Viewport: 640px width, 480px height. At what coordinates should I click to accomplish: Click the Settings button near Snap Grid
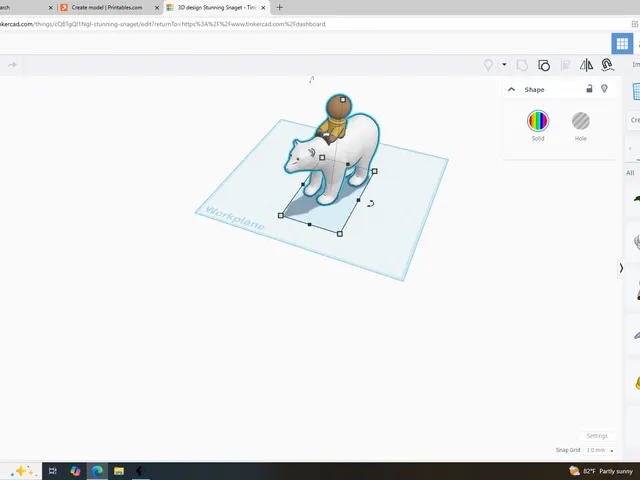point(597,436)
